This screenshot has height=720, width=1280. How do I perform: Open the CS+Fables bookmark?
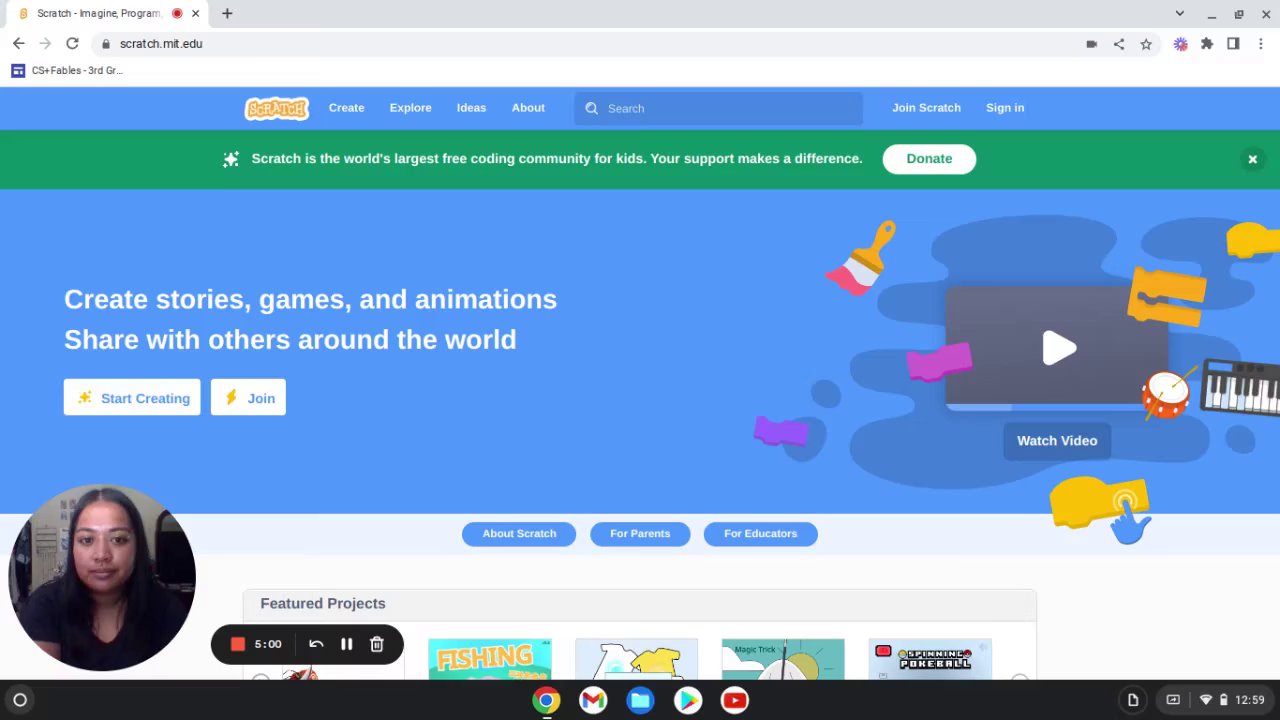pos(67,71)
